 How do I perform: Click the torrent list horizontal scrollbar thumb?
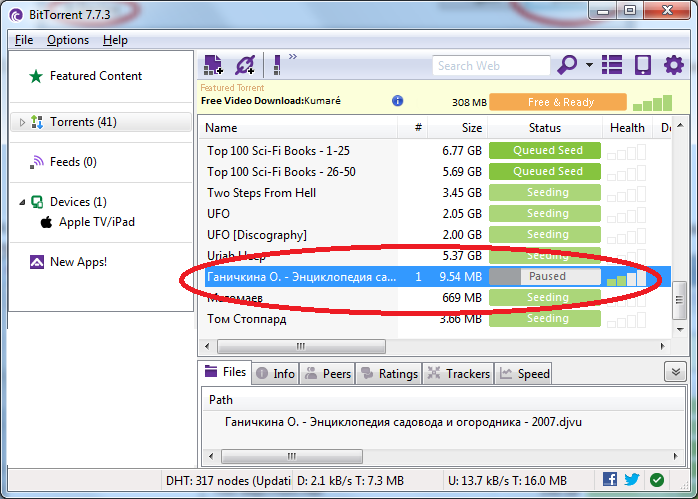tap(301, 346)
